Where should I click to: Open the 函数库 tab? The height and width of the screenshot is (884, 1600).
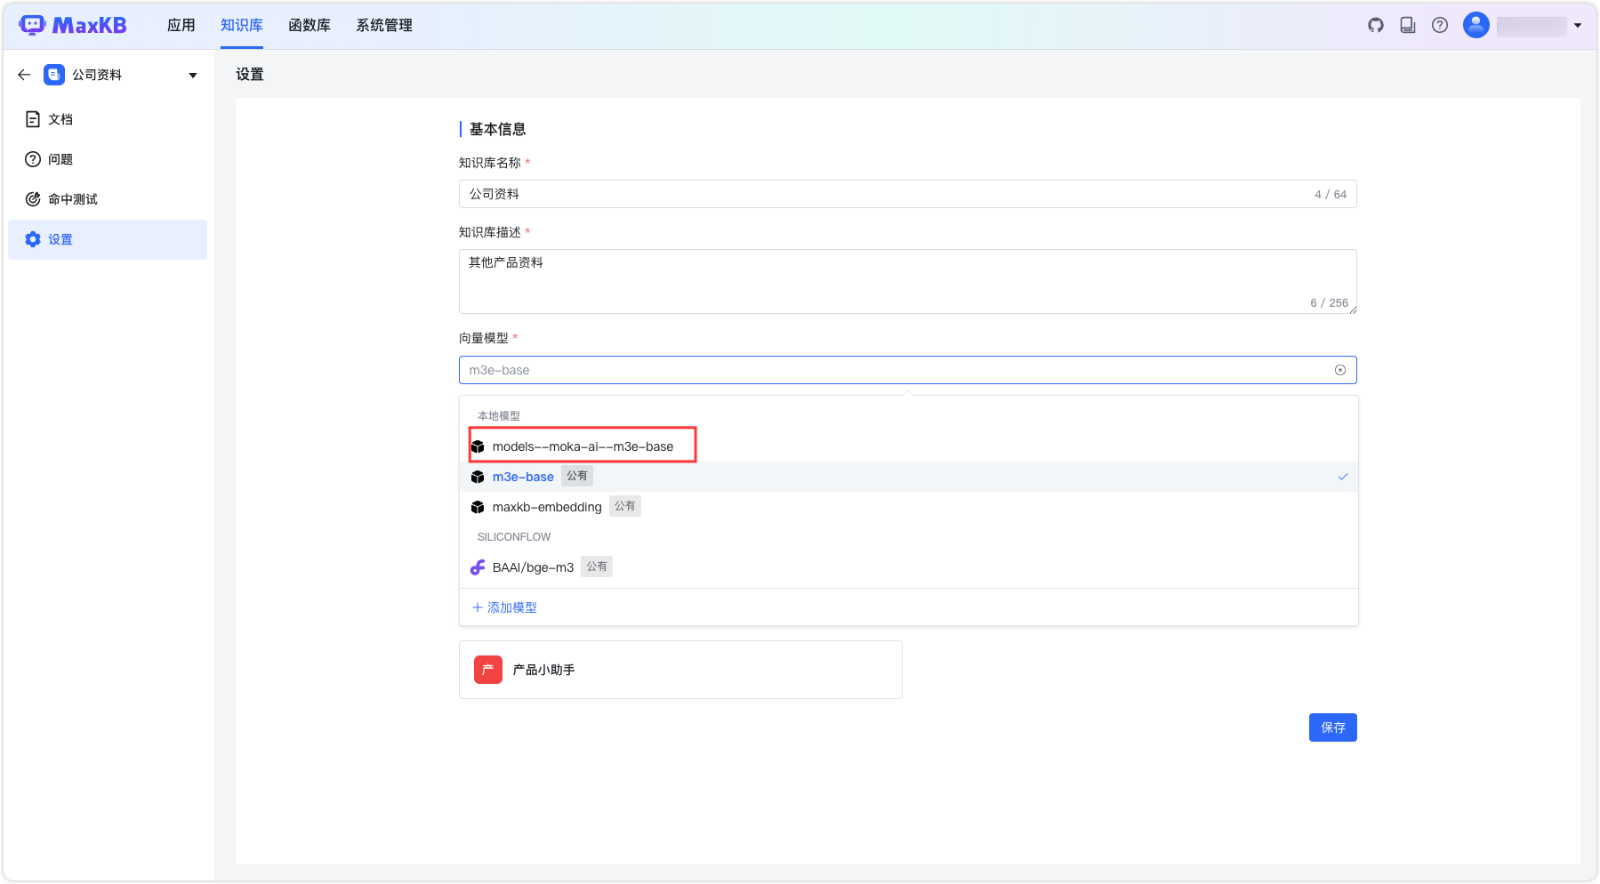tap(309, 25)
